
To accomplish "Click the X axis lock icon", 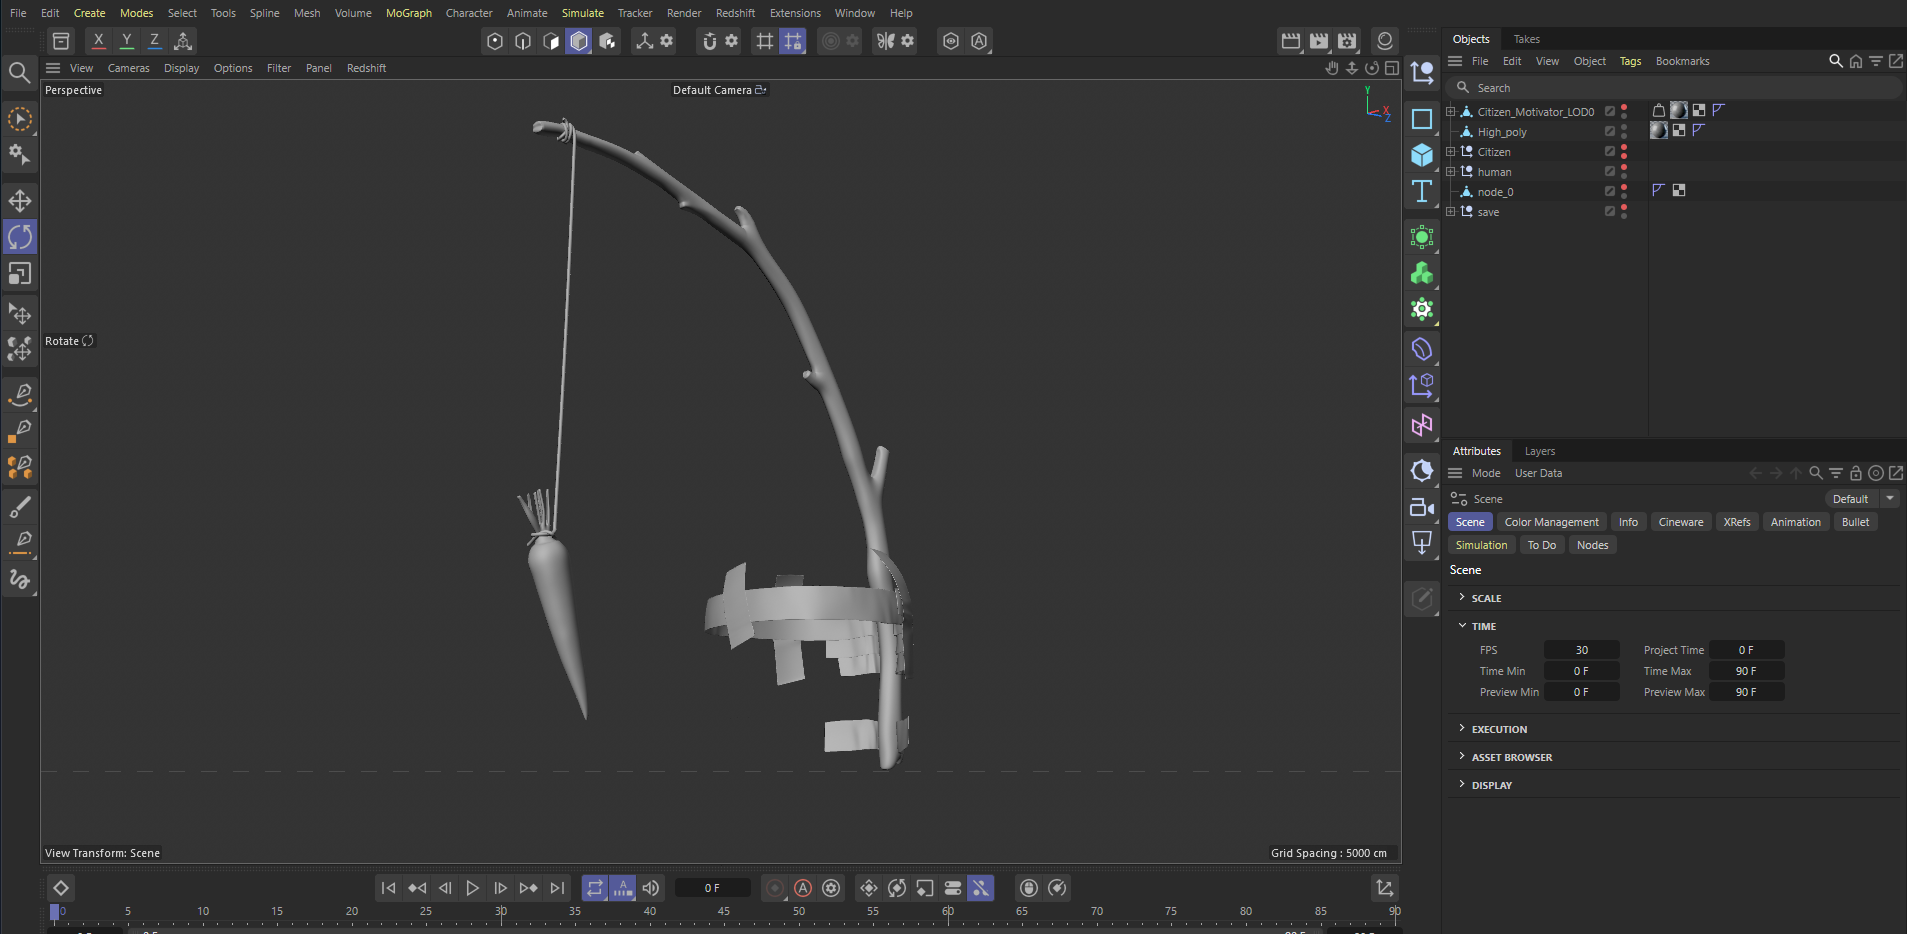I will 98,41.
